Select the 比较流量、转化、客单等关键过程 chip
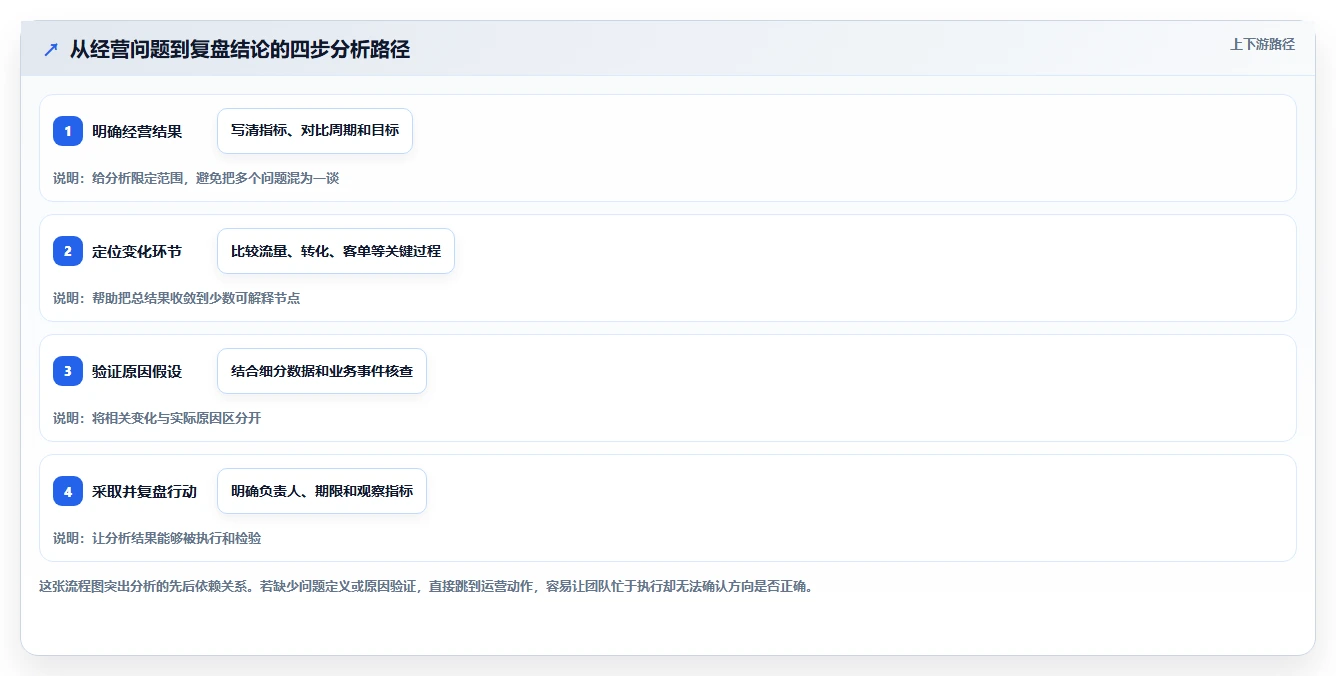Image resolution: width=1336 pixels, height=676 pixels. click(x=336, y=251)
